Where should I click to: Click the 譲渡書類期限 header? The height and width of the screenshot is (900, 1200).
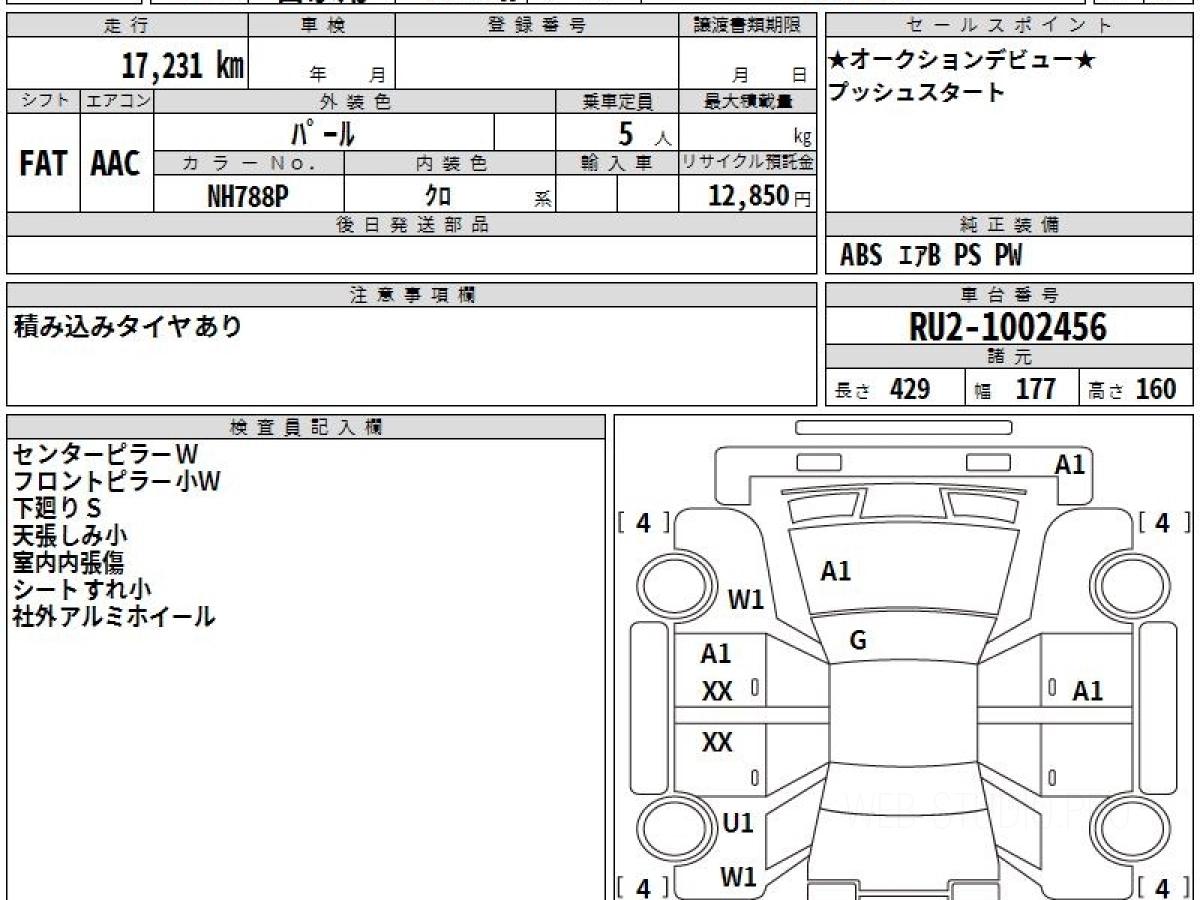(746, 26)
